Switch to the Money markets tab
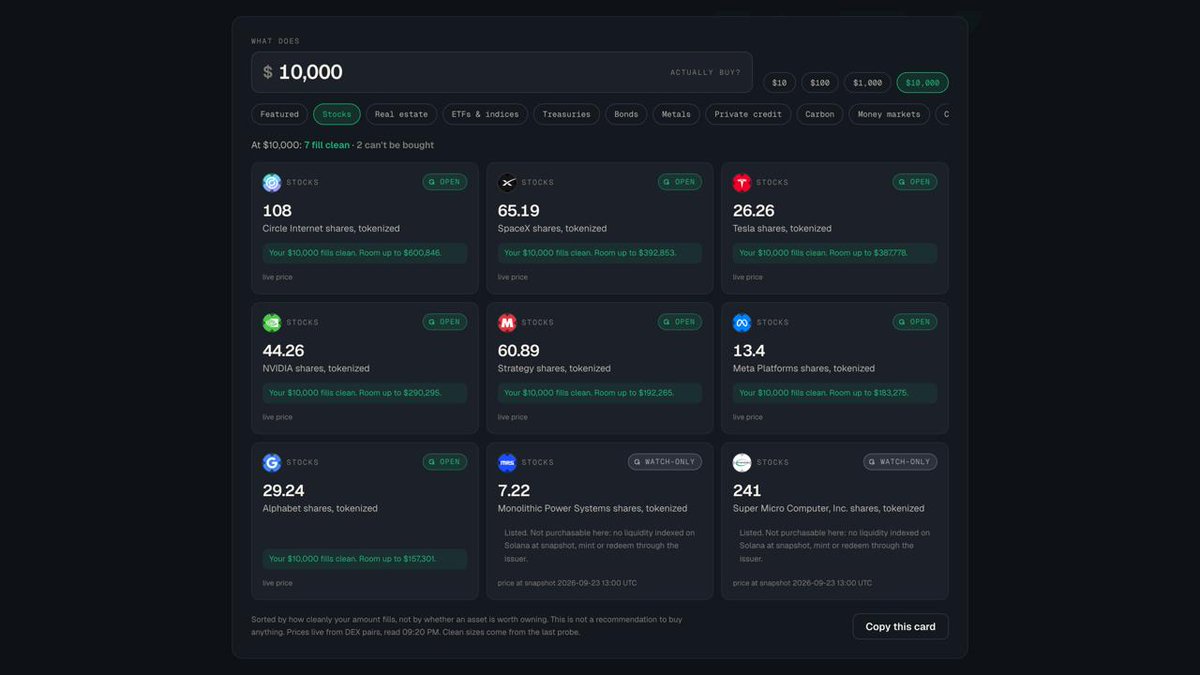 click(x=889, y=114)
